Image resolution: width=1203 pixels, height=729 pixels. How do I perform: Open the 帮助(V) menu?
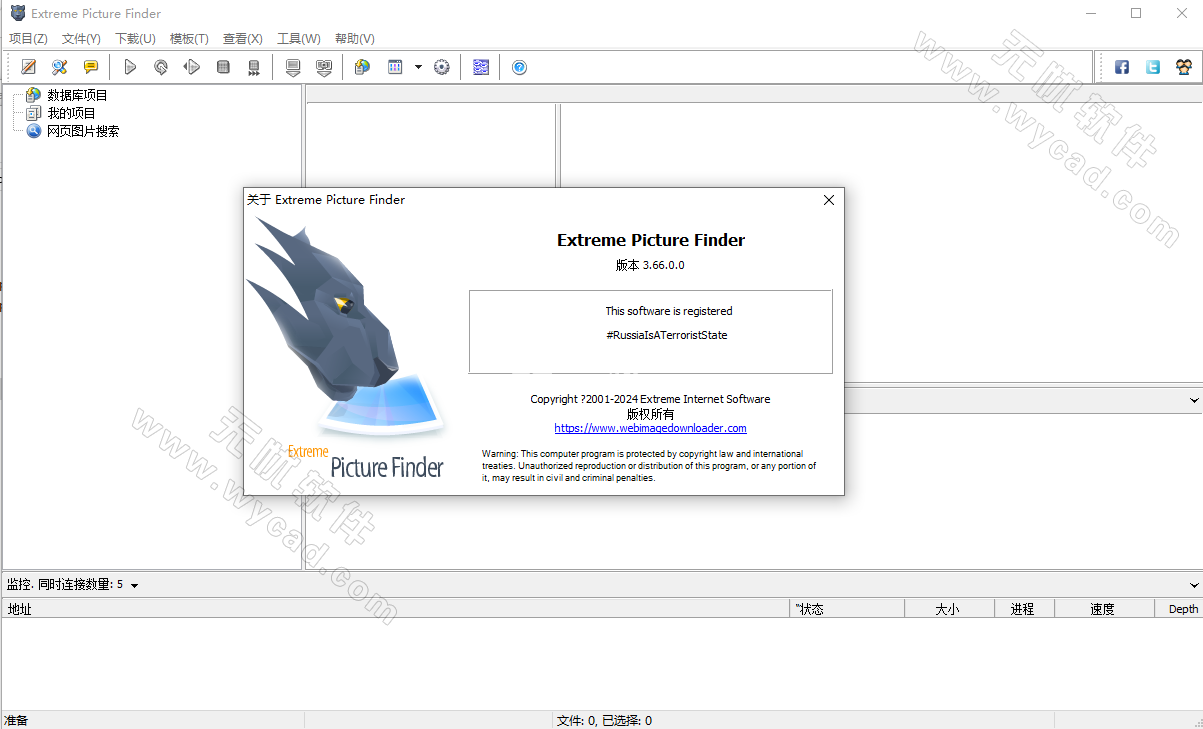click(354, 38)
